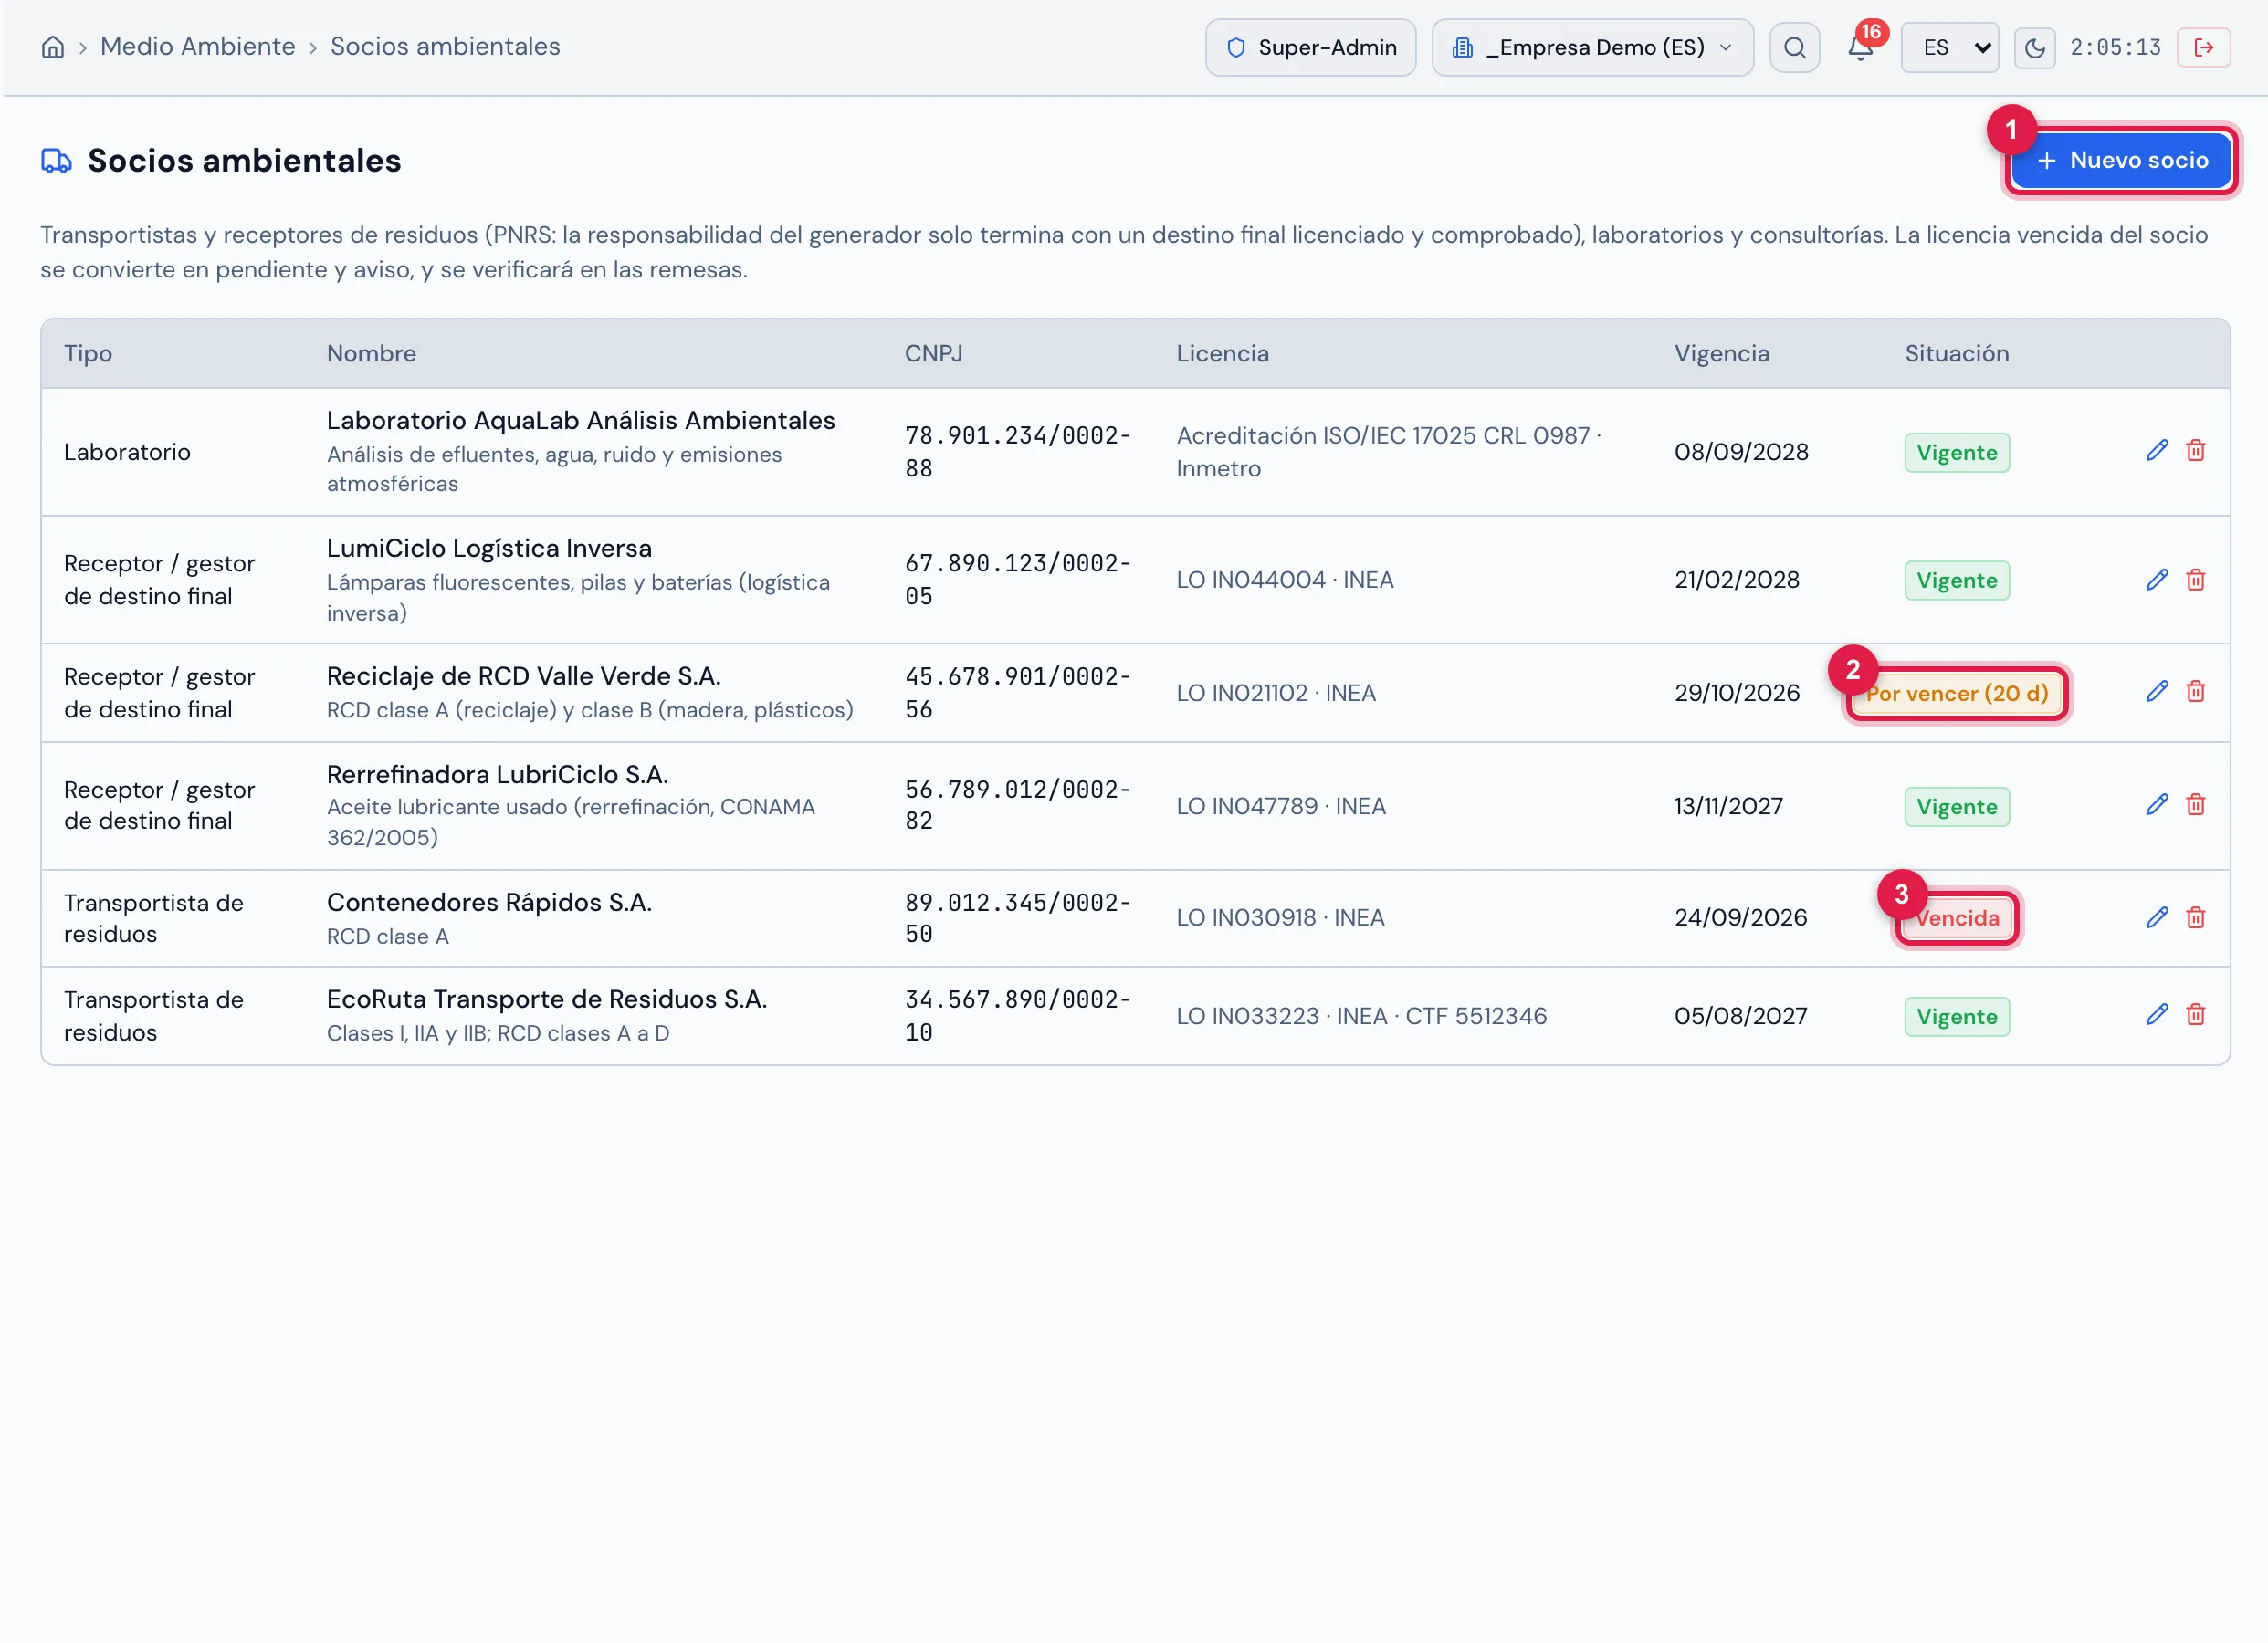Delete LumiCiclo Logística Inversa row
Screen dimensions: 2268x1643
pos(2195,580)
